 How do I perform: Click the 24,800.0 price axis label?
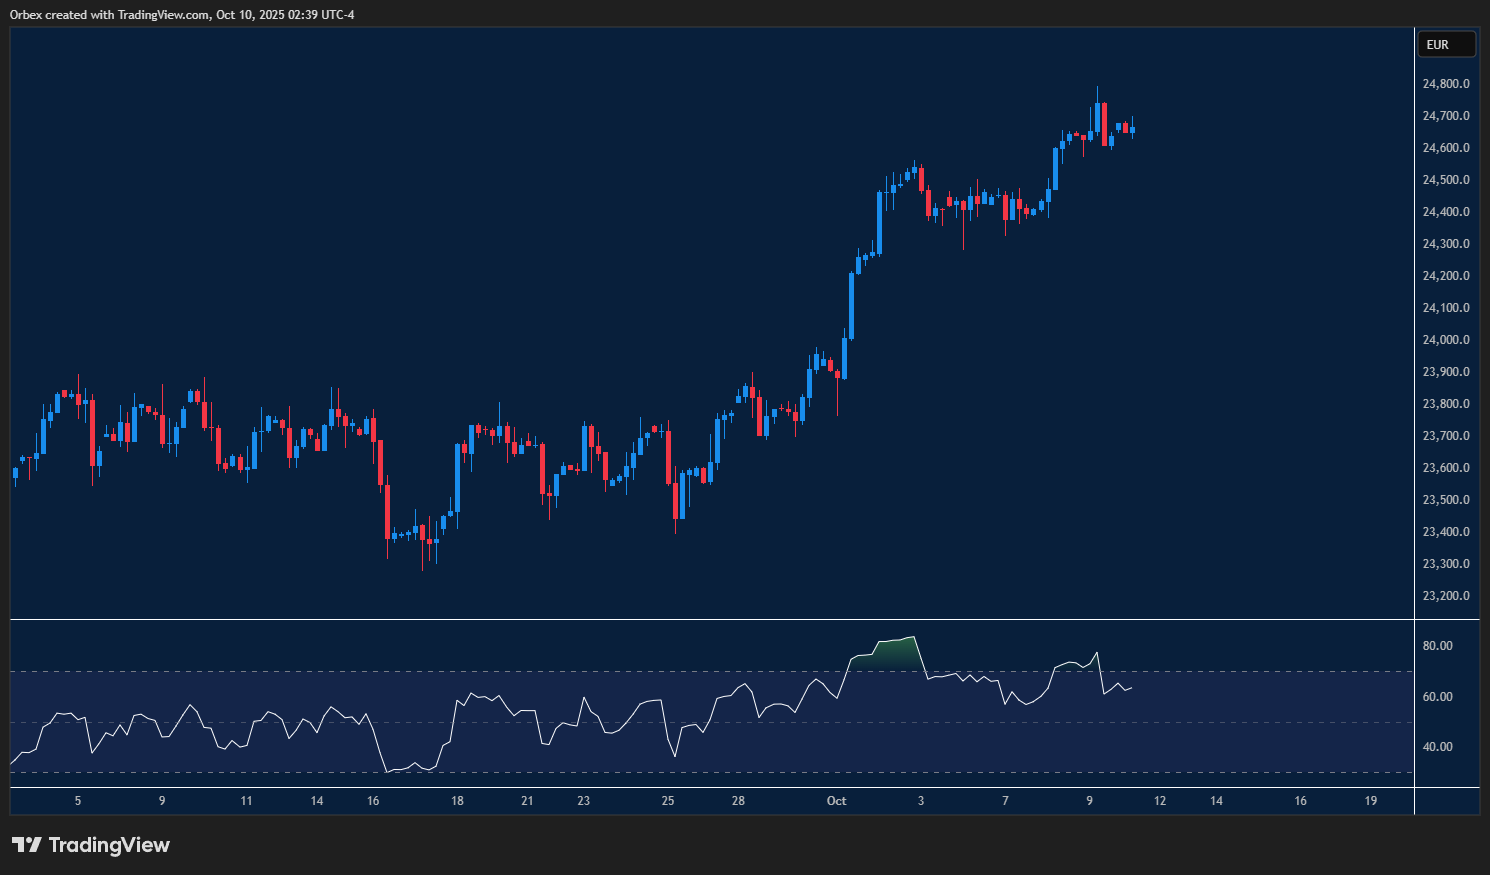click(x=1445, y=84)
